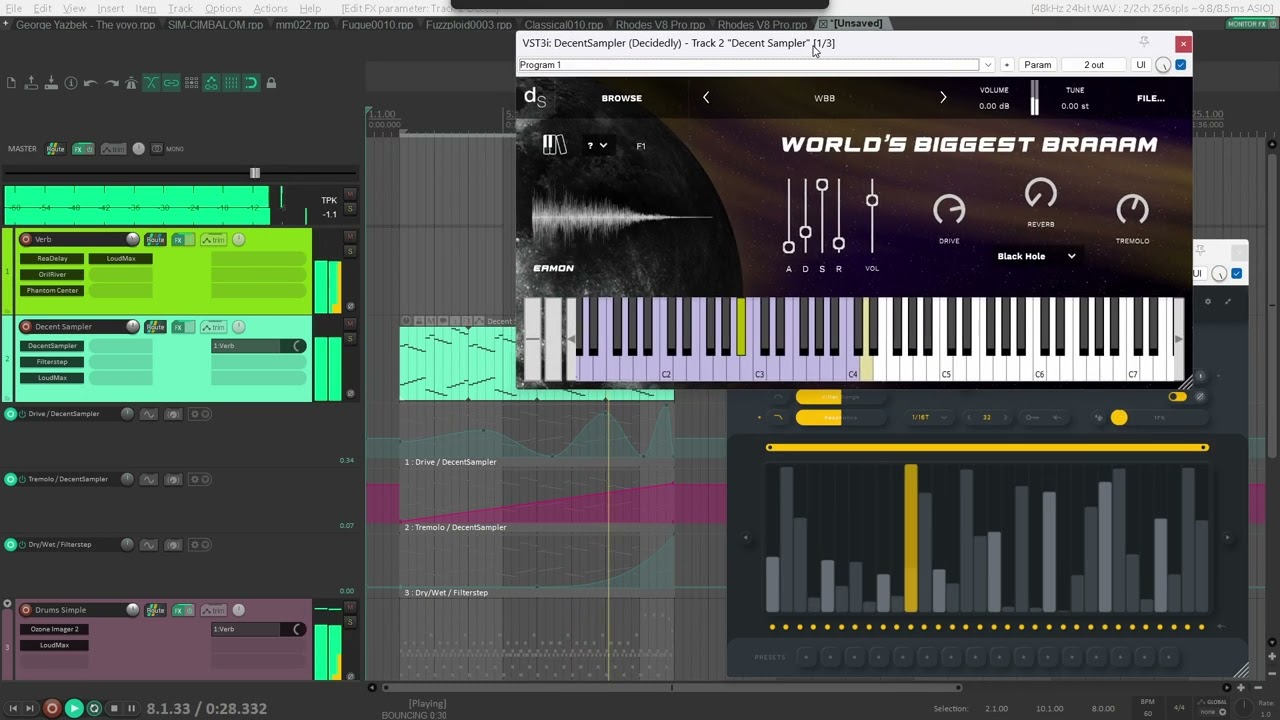Click the Redo arrow in toolbar
Image resolution: width=1280 pixels, height=720 pixels.
[x=111, y=83]
